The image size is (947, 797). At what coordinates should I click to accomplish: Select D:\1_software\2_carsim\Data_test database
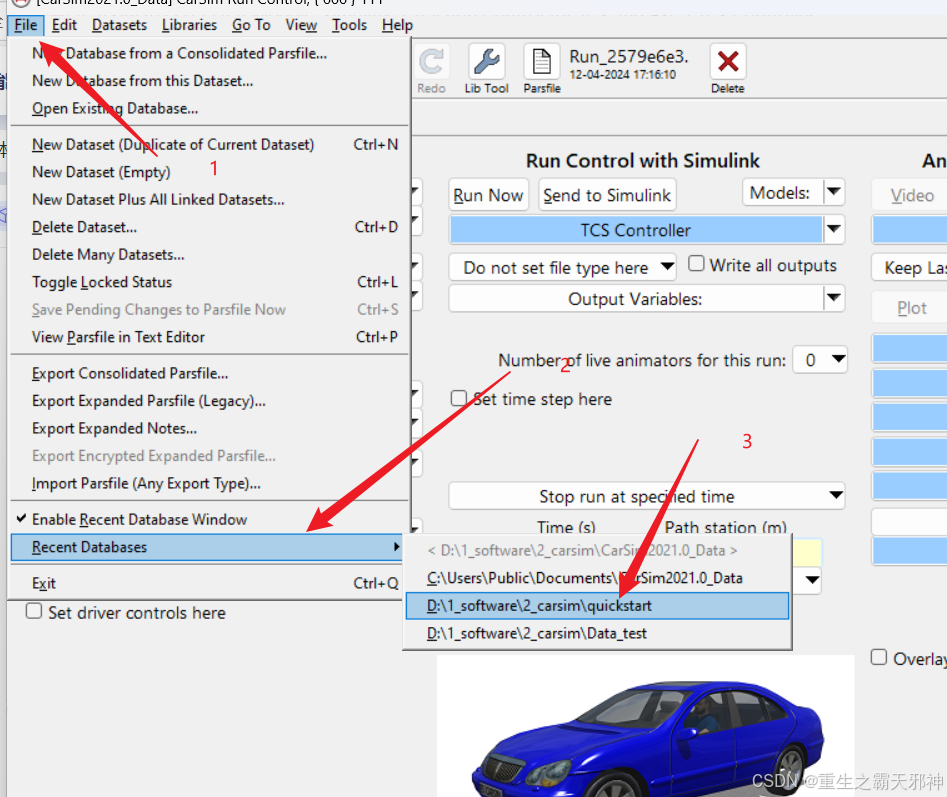pyautogui.click(x=597, y=633)
